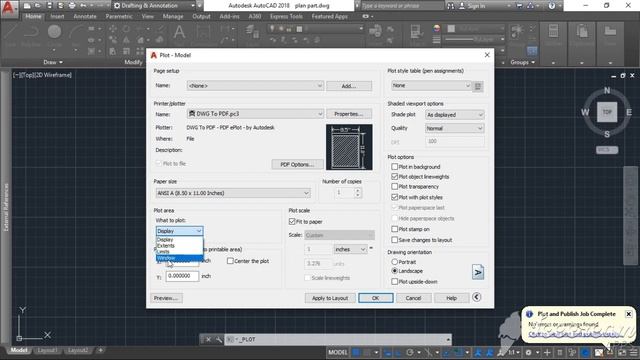Viewport: 640px width, 360px height.
Task: Open the Printer/plotter Name dropdown
Action: [255, 114]
